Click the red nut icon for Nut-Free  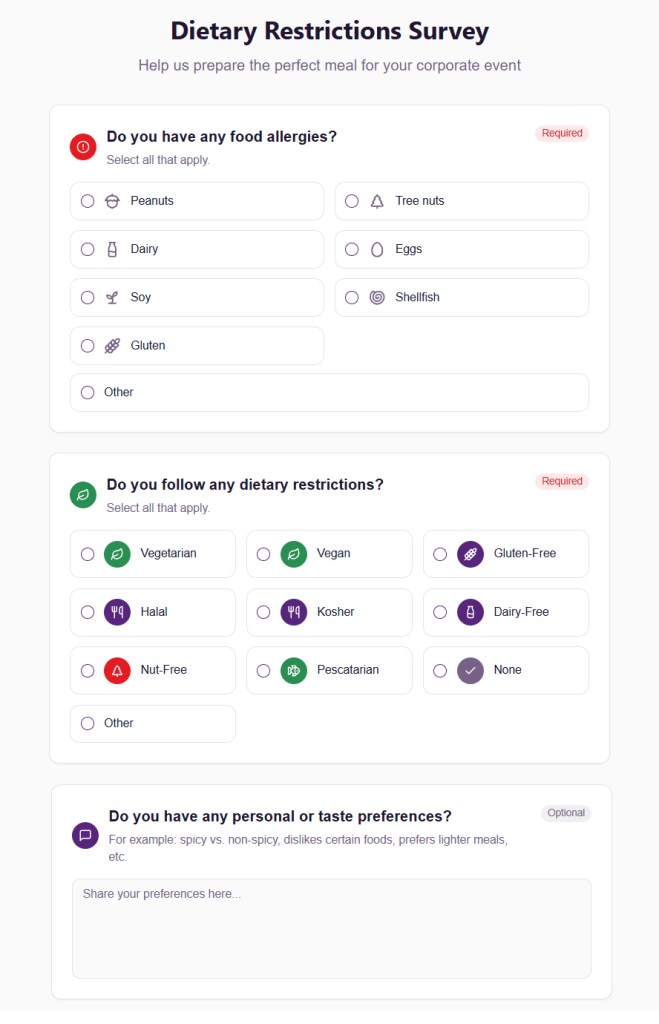(x=117, y=670)
